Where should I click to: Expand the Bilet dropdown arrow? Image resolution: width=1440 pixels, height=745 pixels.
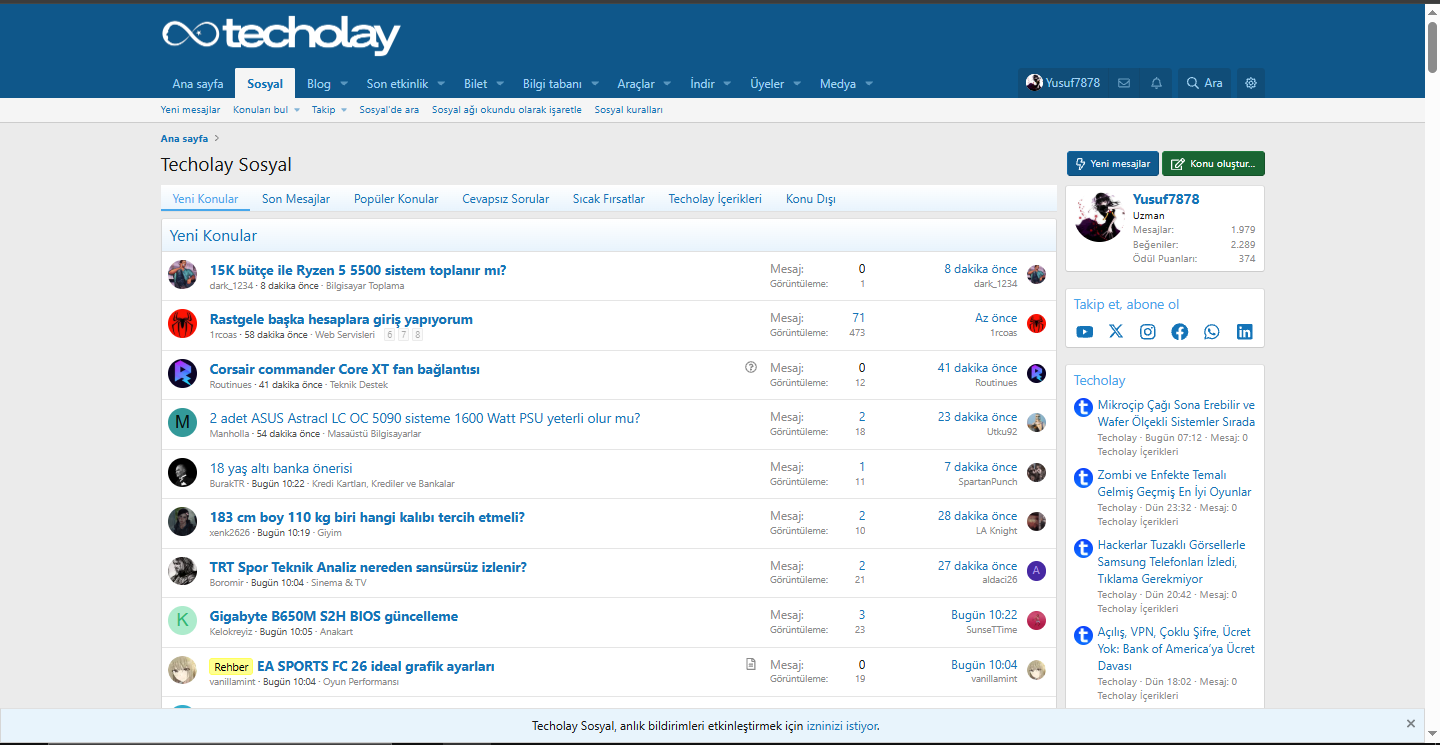click(x=500, y=83)
